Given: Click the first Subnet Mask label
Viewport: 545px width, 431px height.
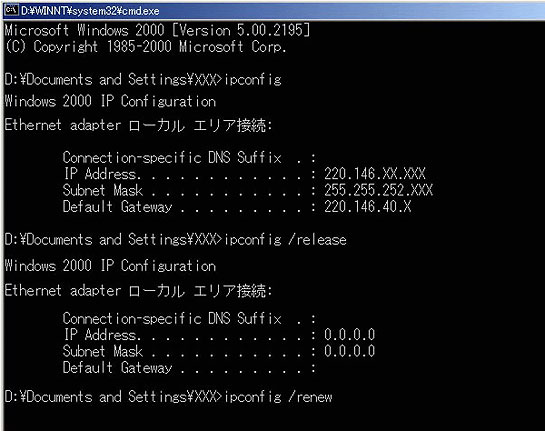Looking at the screenshot, I should point(103,190).
